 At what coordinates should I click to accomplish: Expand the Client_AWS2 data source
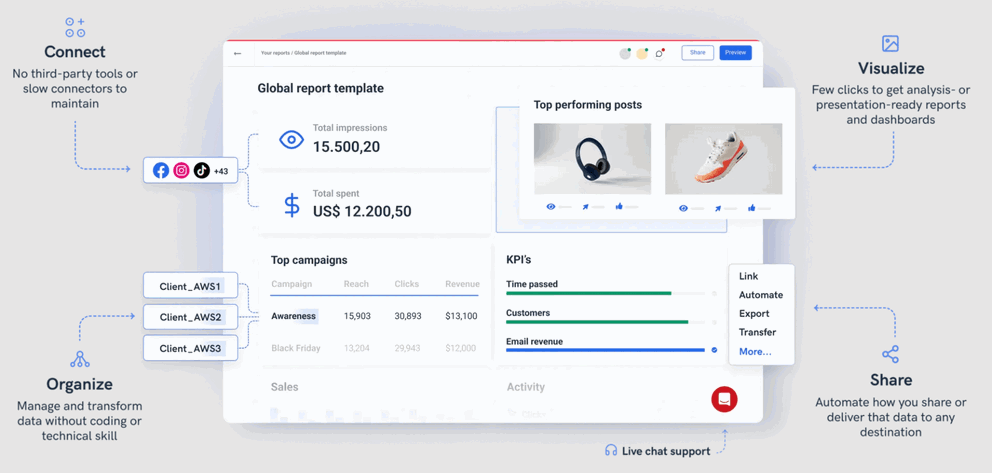190,317
